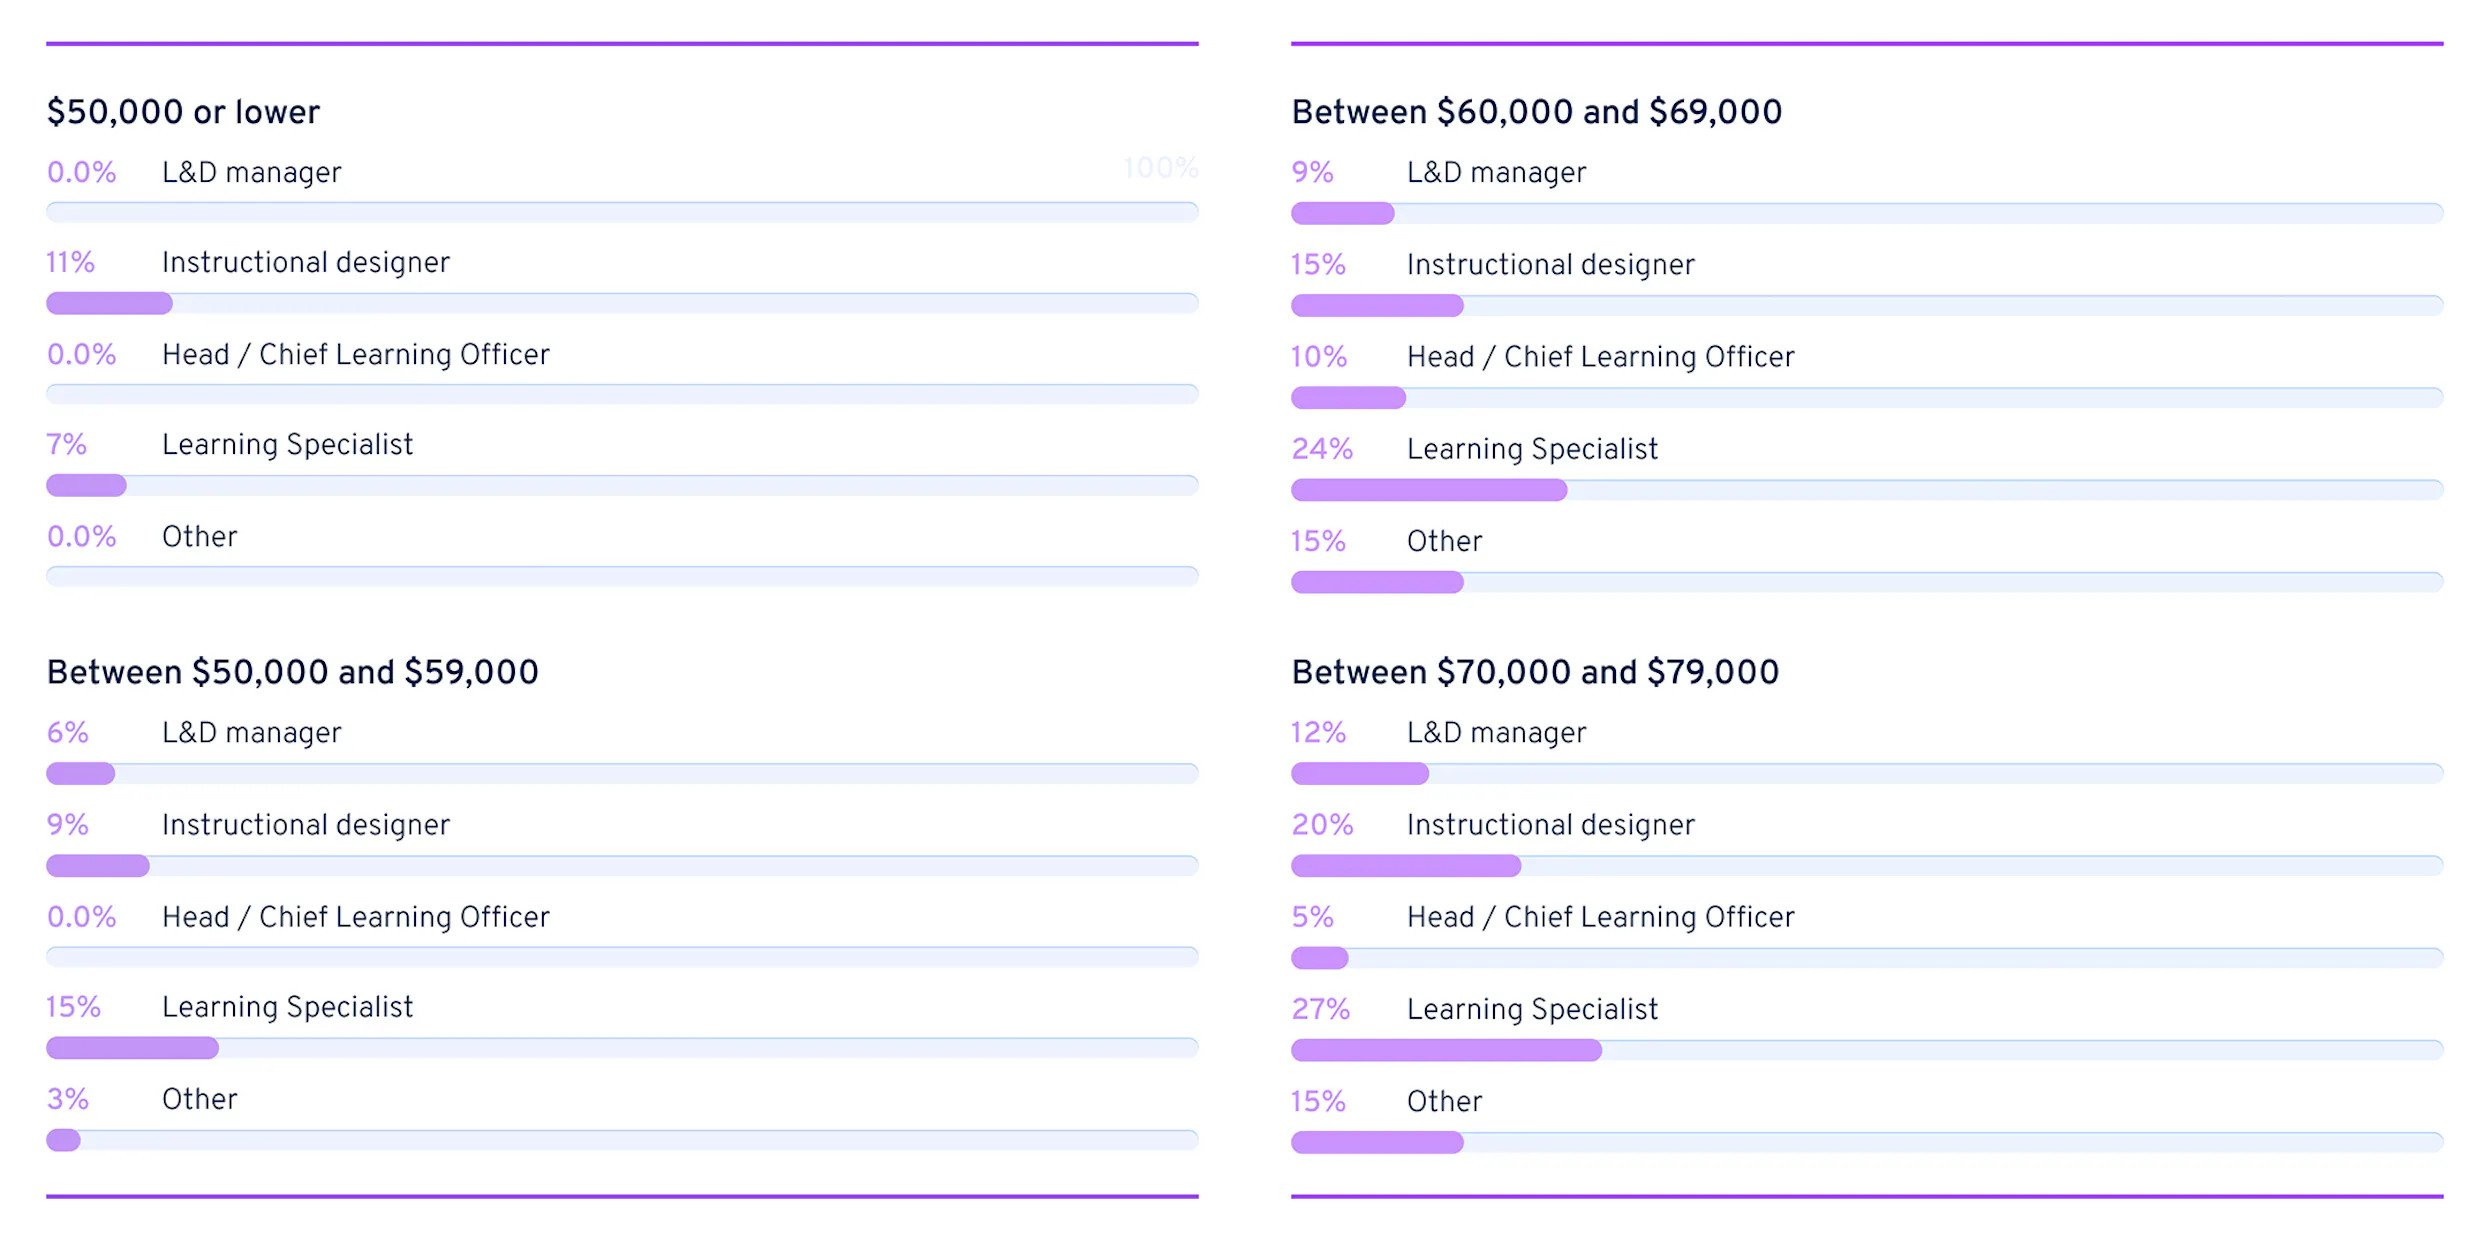Click 'Instructional designer' in the $60,000–$69,000 section

[1550, 265]
